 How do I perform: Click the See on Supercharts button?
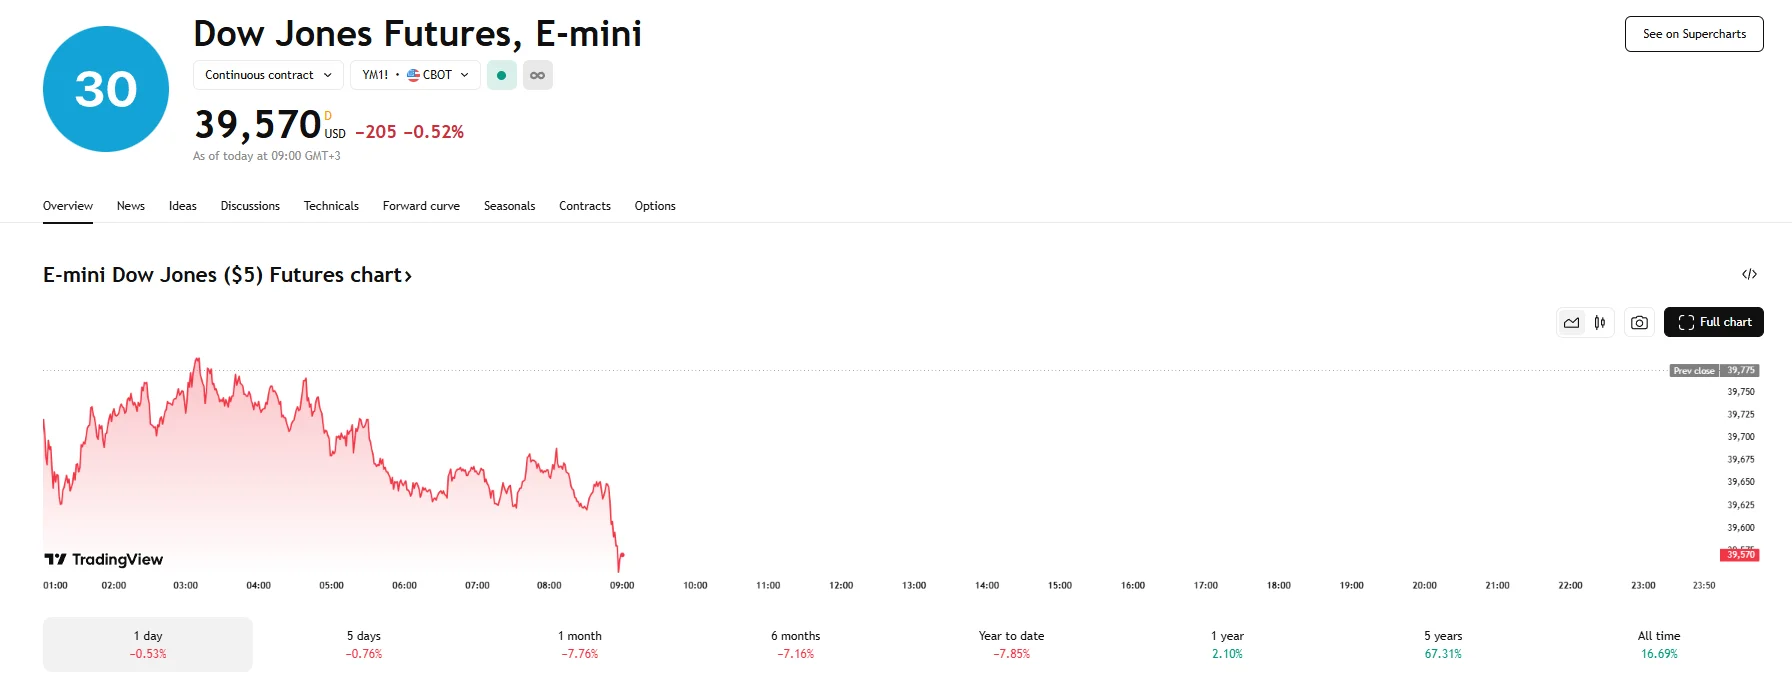[x=1693, y=34]
